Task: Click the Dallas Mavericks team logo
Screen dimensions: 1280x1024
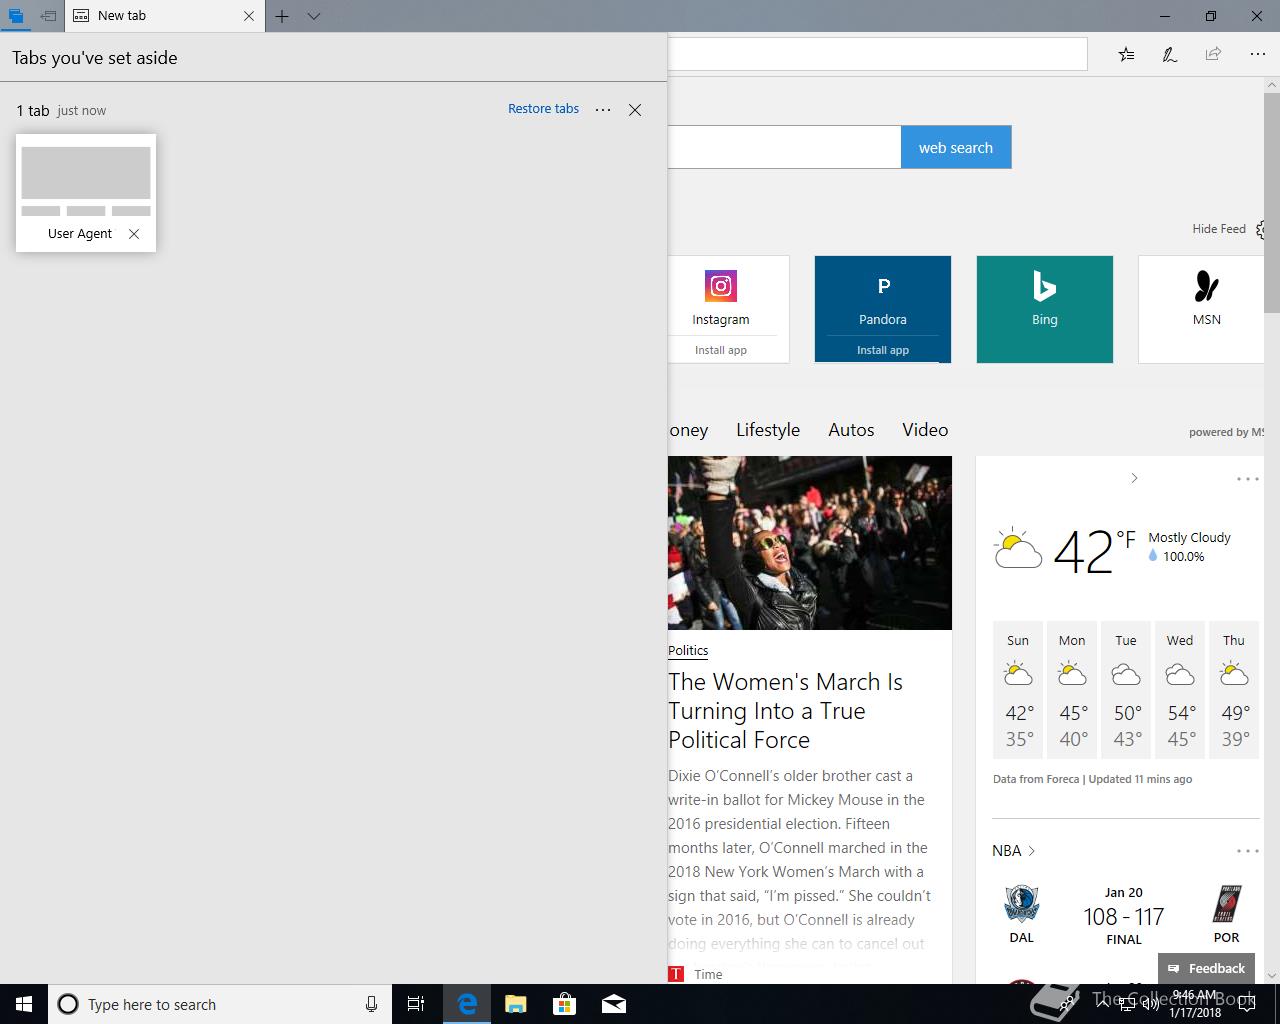Action: click(1022, 904)
